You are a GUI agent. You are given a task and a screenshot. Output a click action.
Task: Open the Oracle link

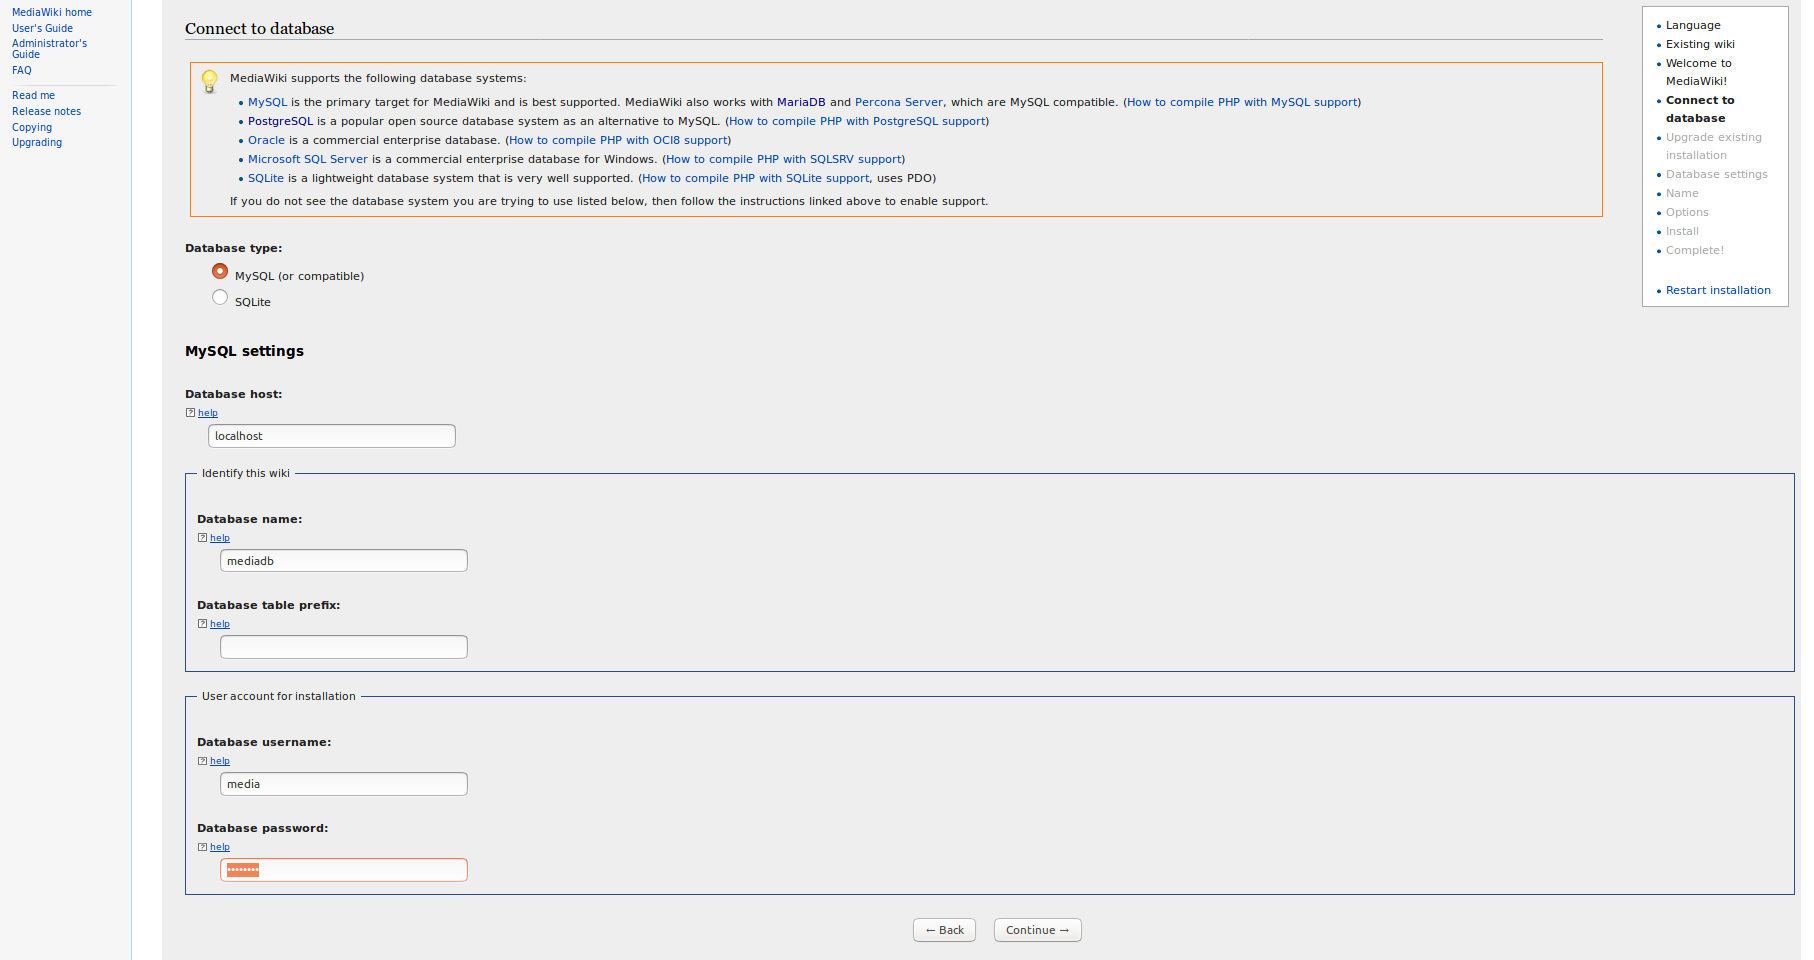266,140
